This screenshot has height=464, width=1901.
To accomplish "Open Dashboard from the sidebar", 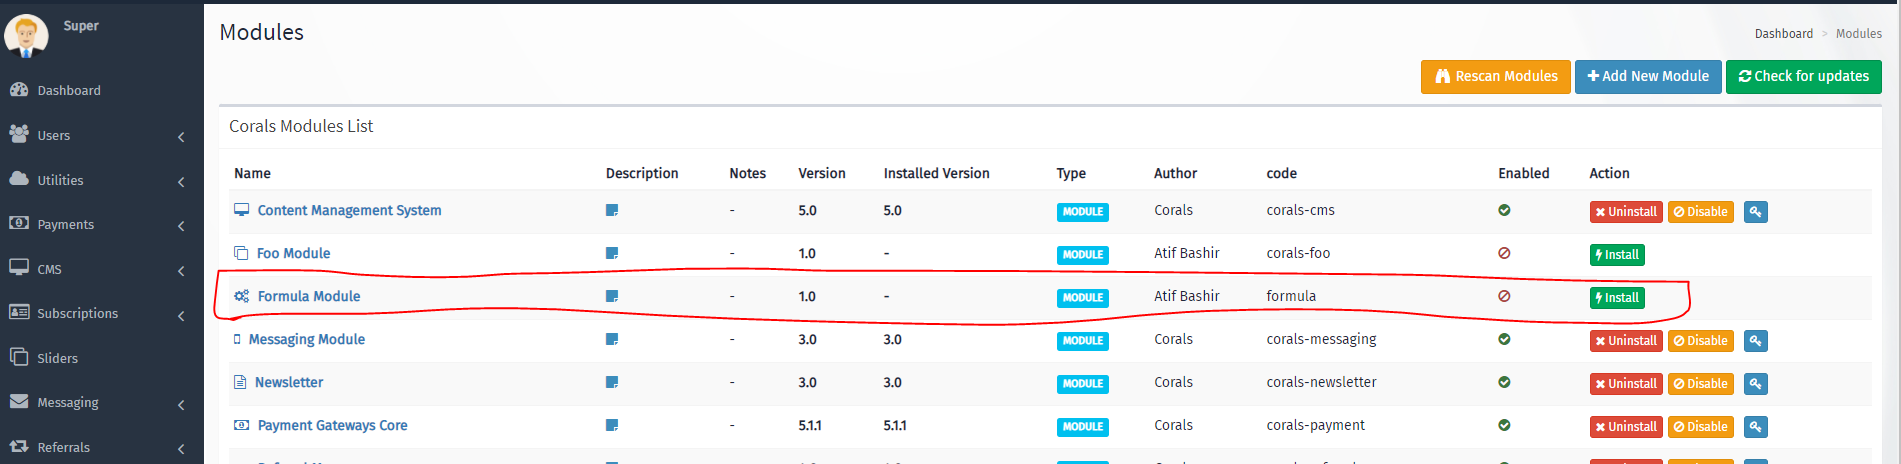I will [x=68, y=91].
